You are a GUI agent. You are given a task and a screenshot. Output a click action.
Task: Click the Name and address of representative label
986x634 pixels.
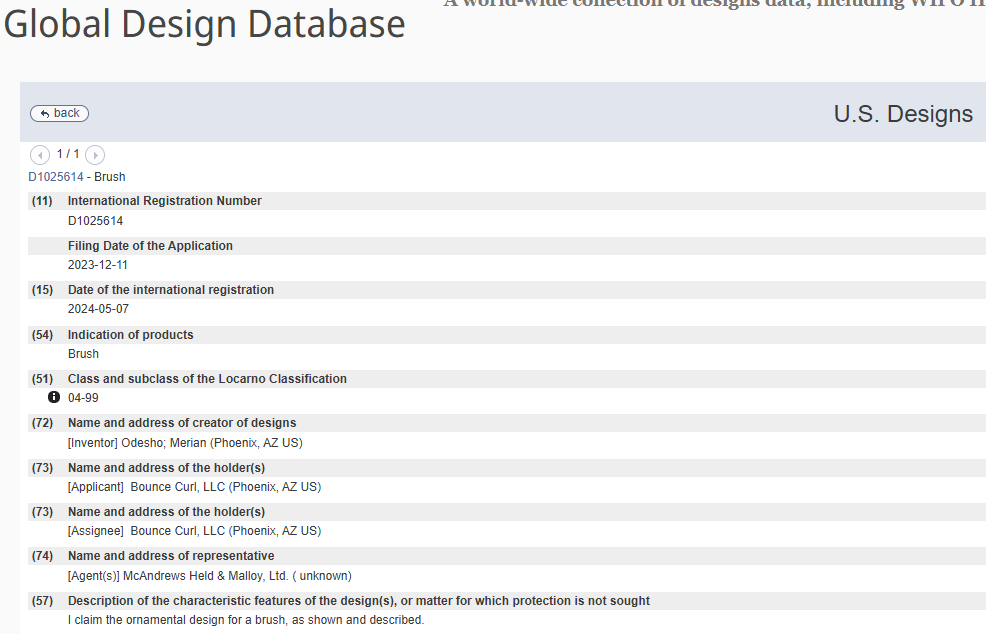[x=170, y=556]
